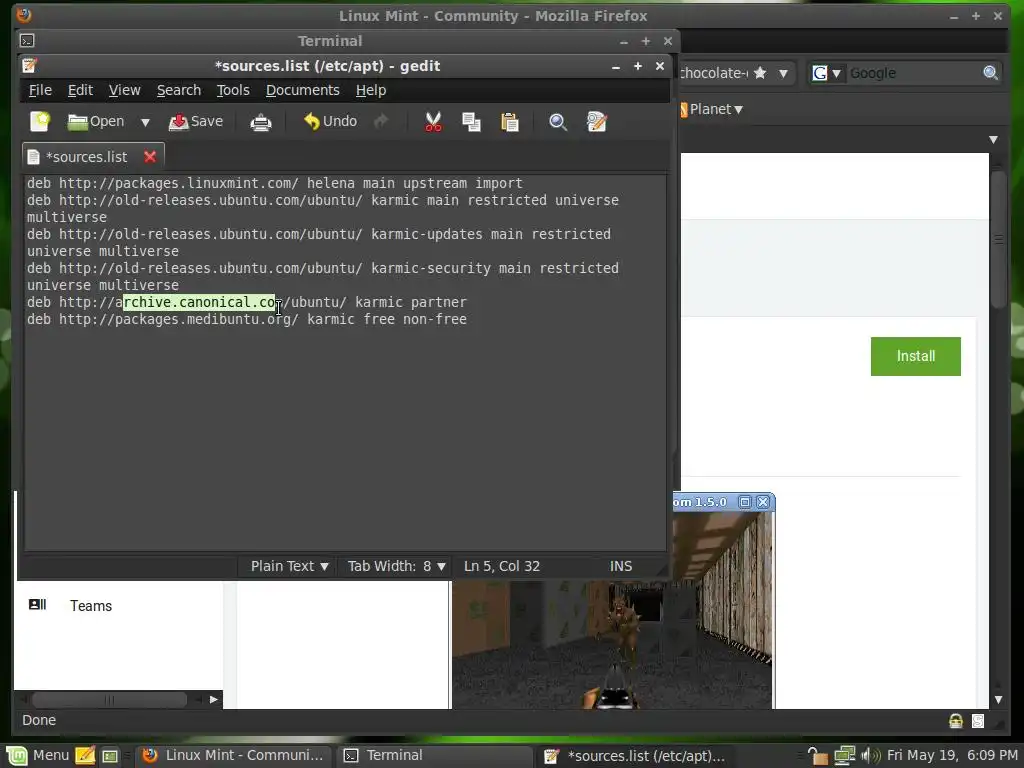1024x768 pixels.
Task: Click the scroll down arrow in Firefox
Action: [x=998, y=699]
